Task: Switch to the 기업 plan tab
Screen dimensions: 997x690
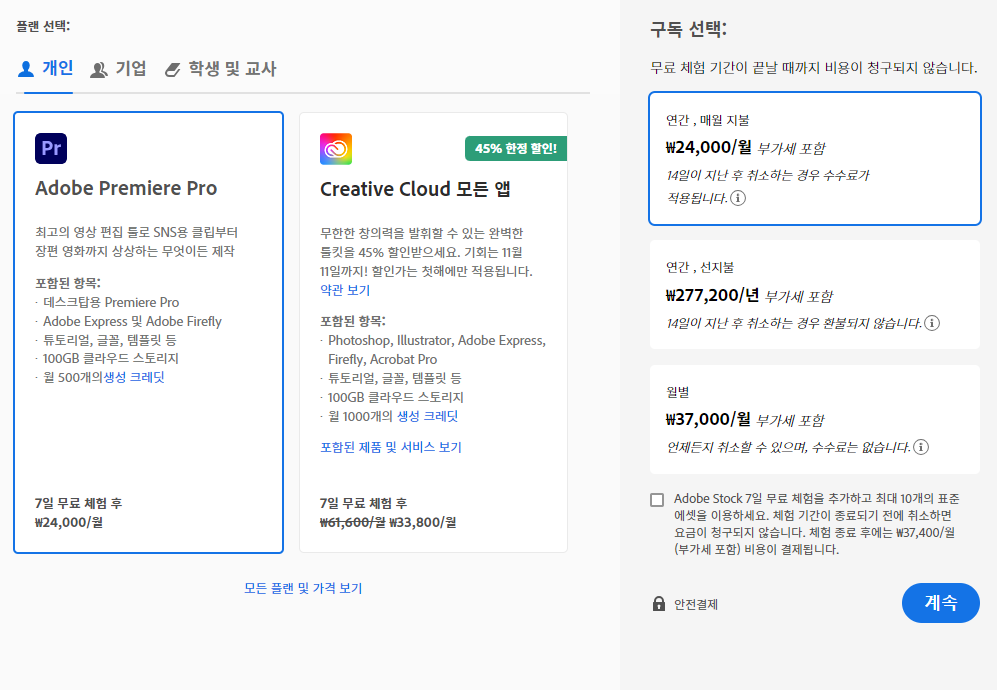Action: click(x=118, y=69)
